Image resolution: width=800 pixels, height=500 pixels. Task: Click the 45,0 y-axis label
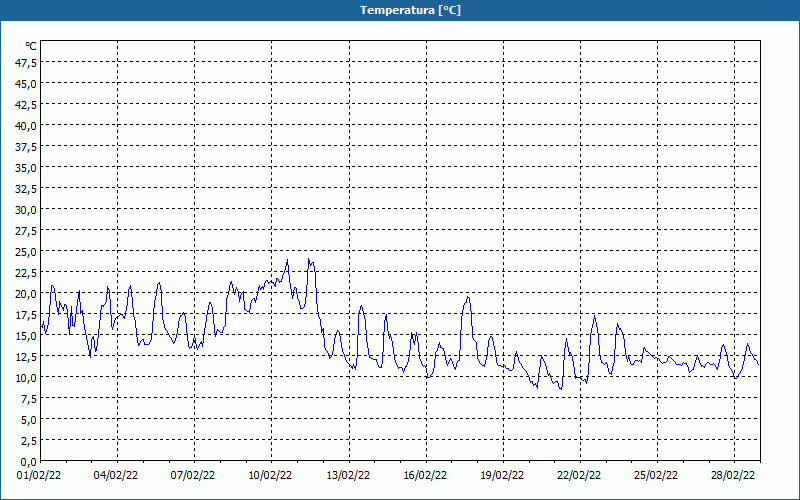[27, 84]
